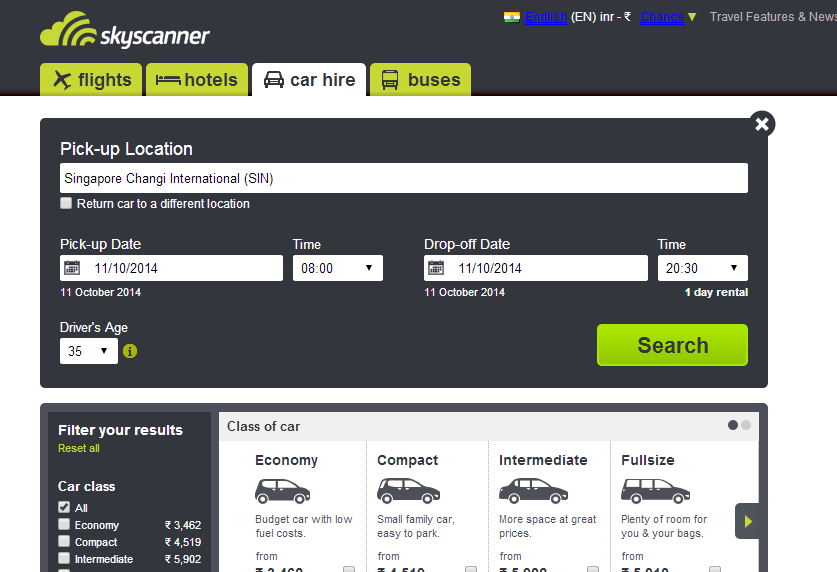Click the Economy heading in carousel

(287, 460)
